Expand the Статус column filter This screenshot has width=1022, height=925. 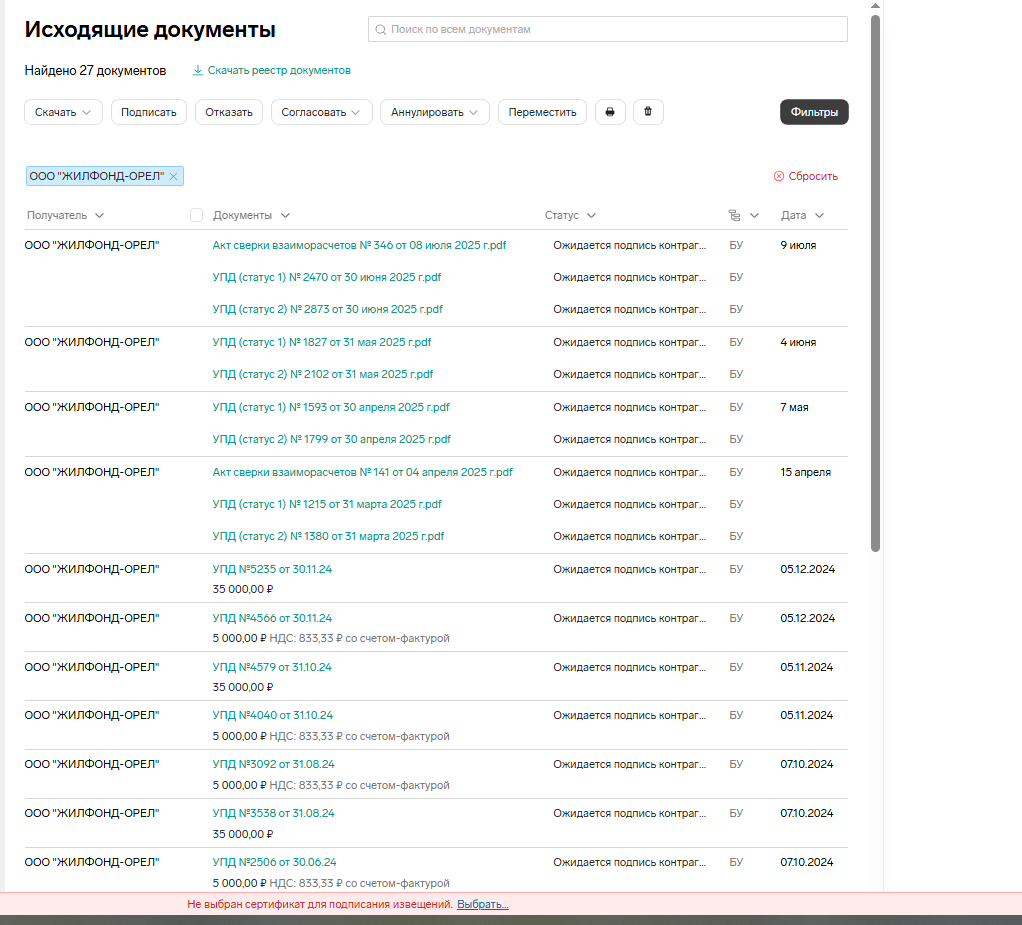[591, 216]
